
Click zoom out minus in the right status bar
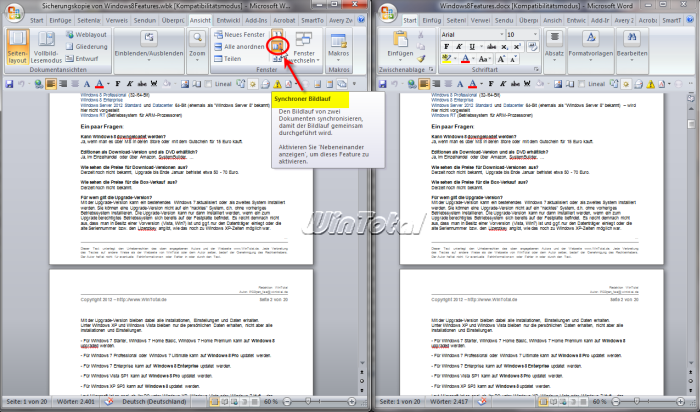[616, 402]
